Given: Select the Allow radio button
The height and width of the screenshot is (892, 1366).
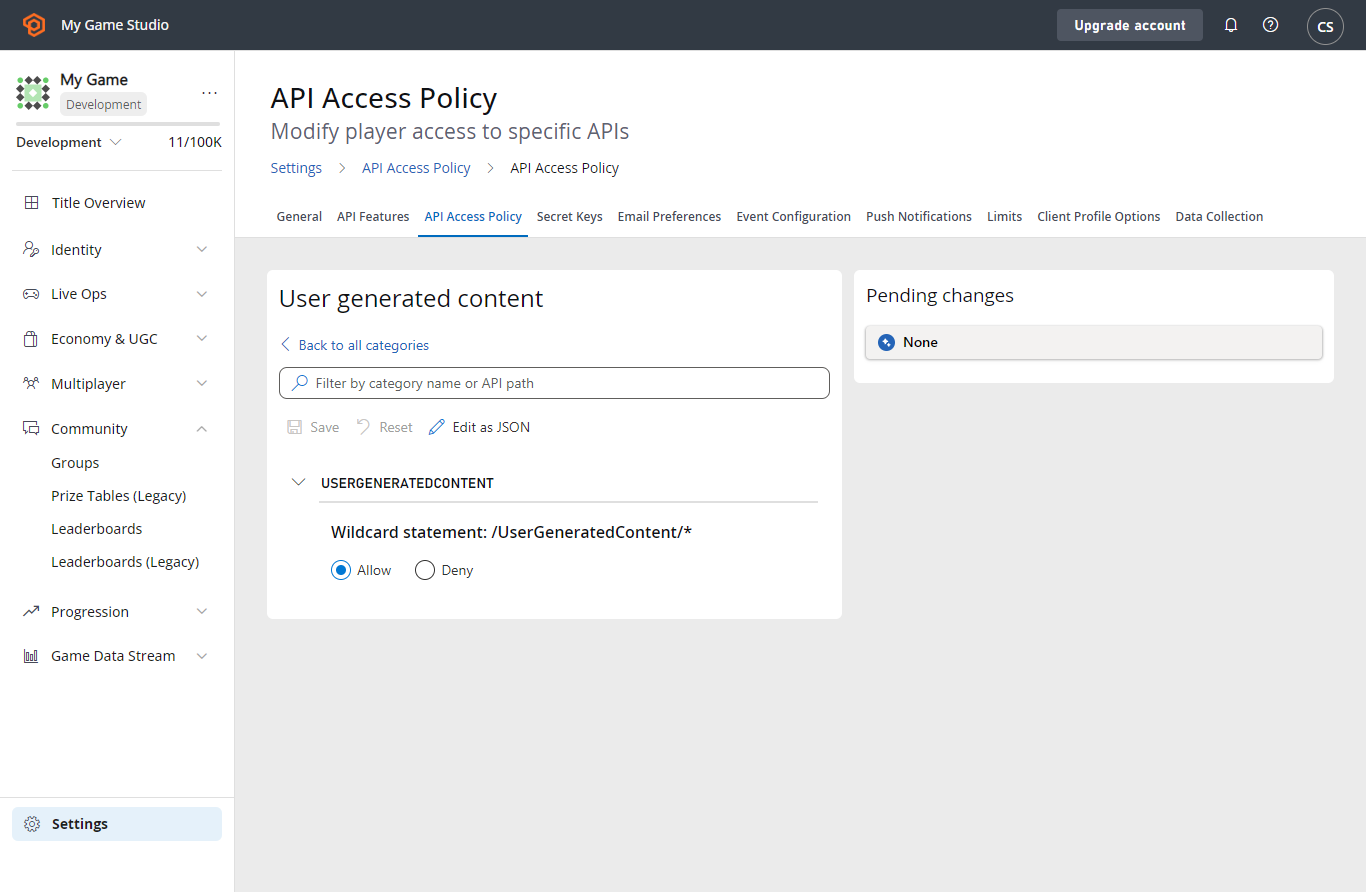Looking at the screenshot, I should click(x=341, y=570).
